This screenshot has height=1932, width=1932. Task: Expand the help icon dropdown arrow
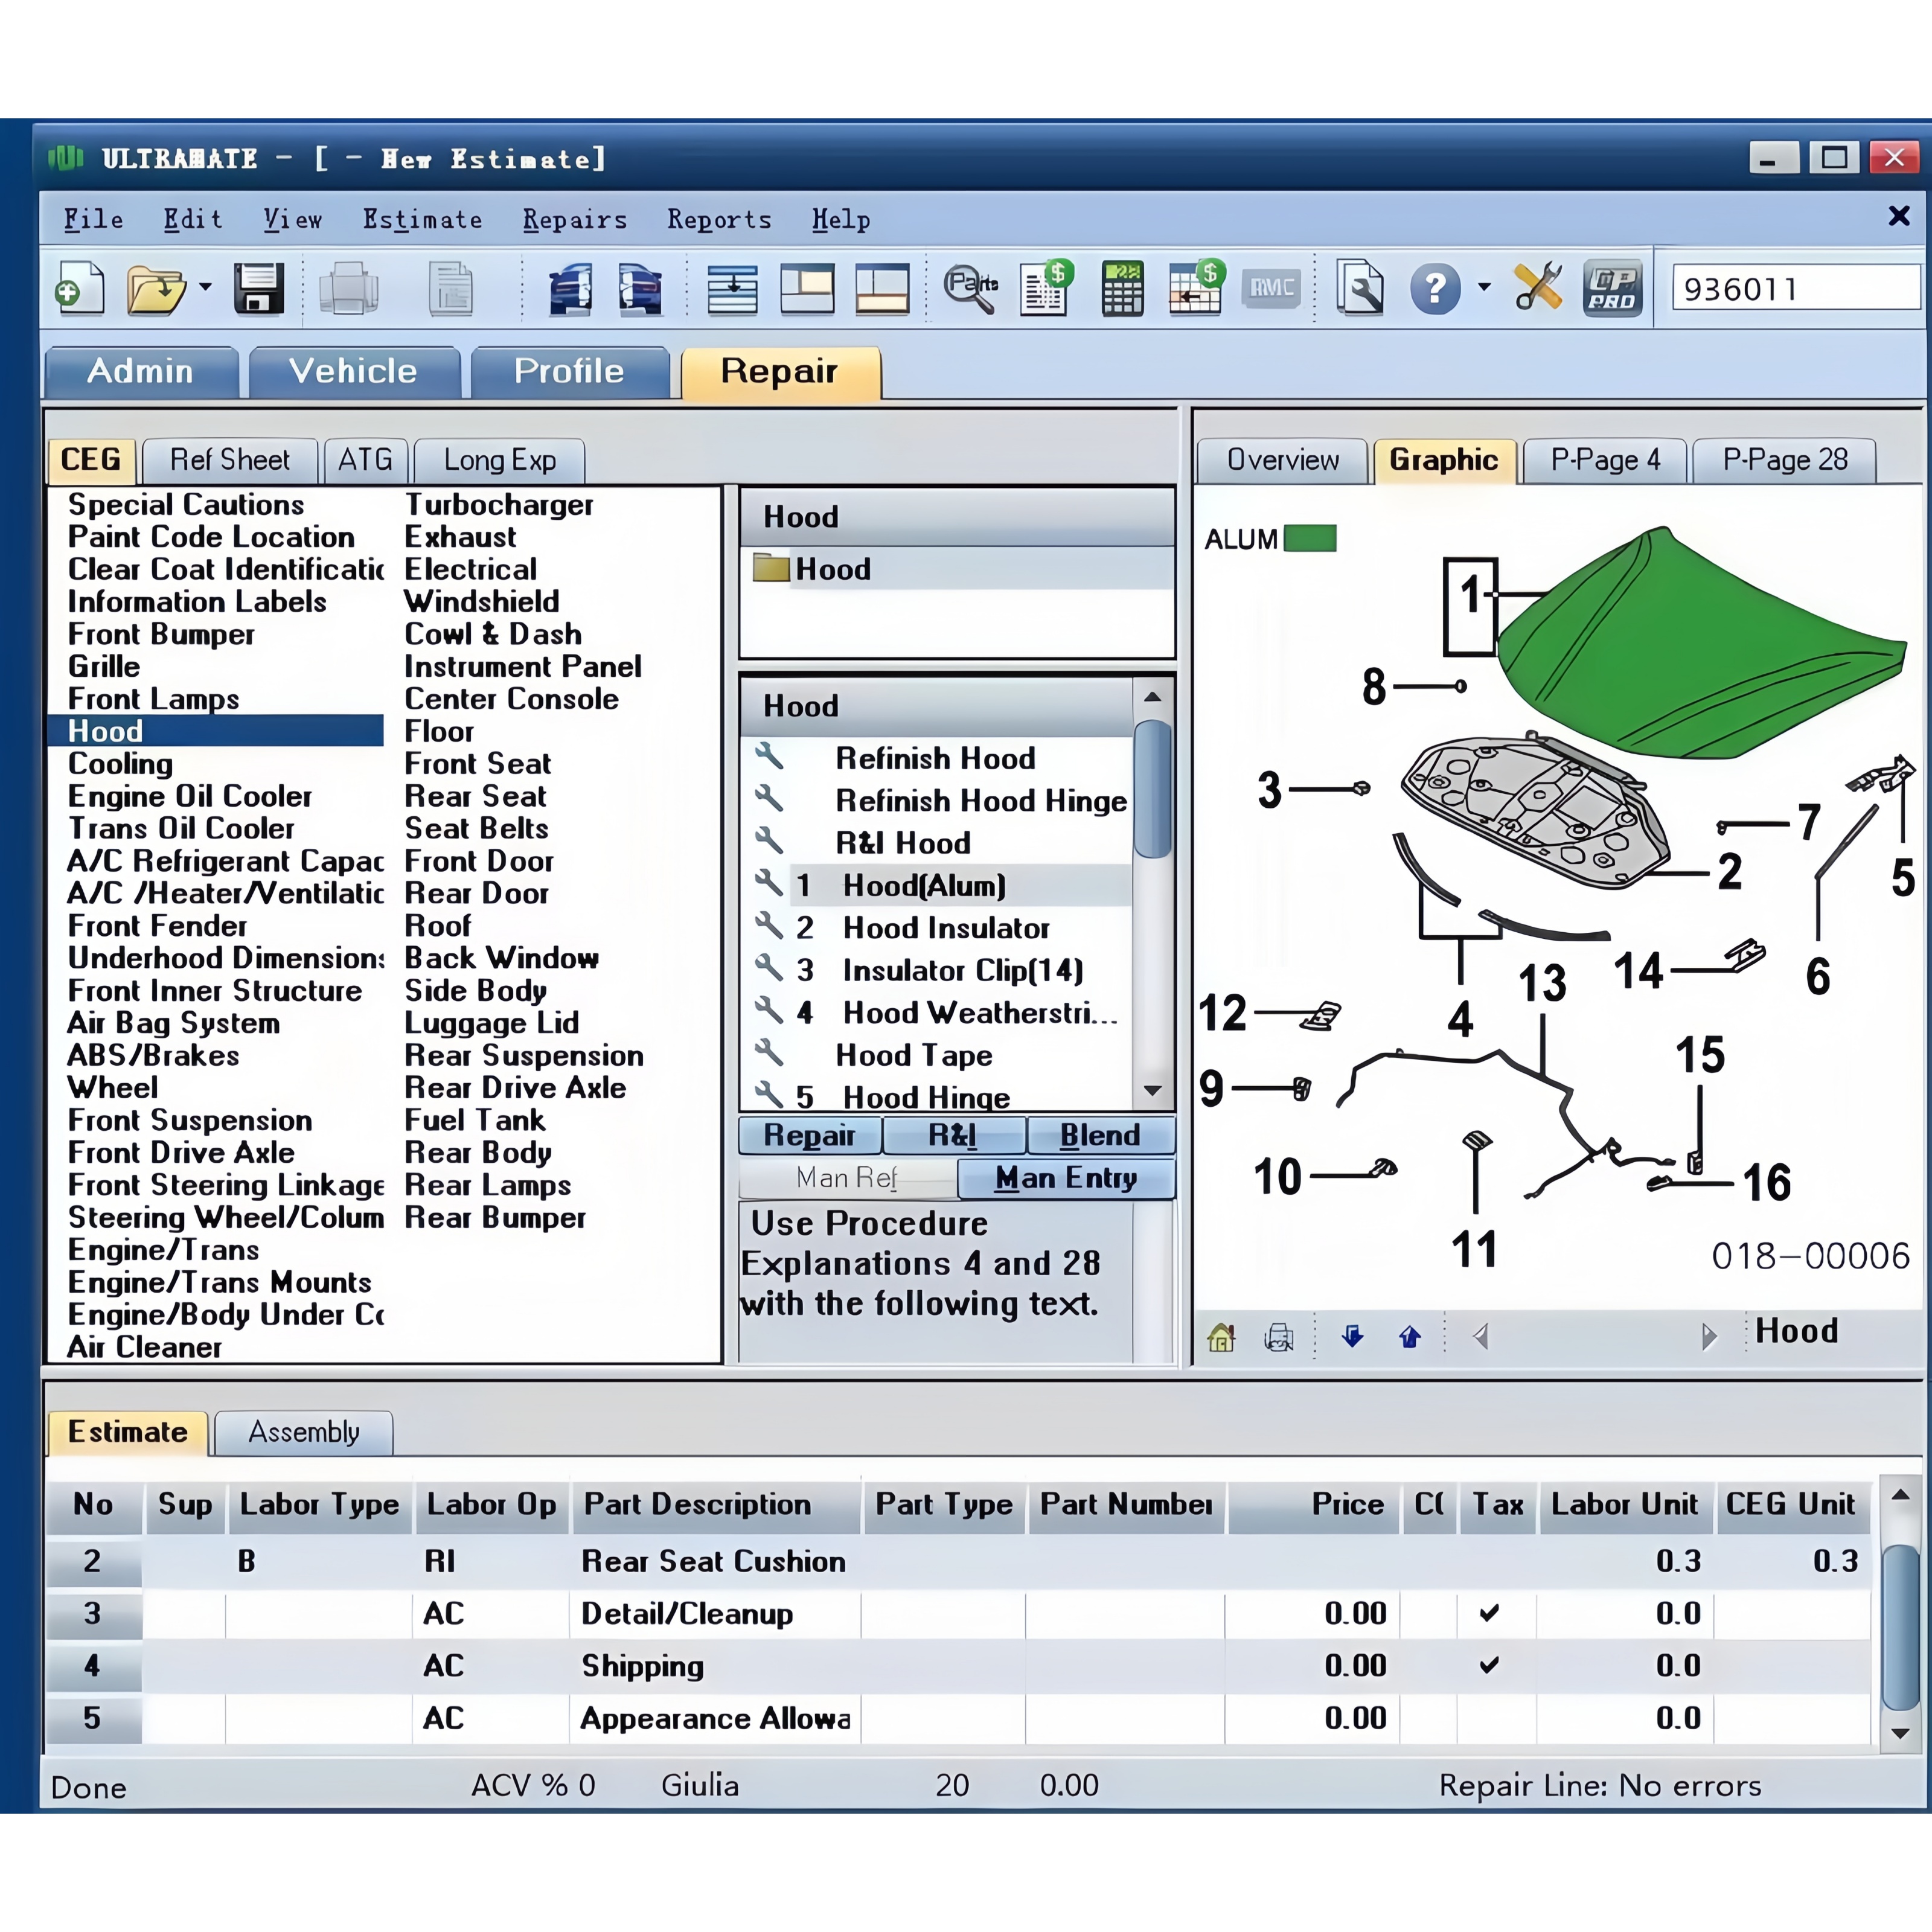point(1484,287)
